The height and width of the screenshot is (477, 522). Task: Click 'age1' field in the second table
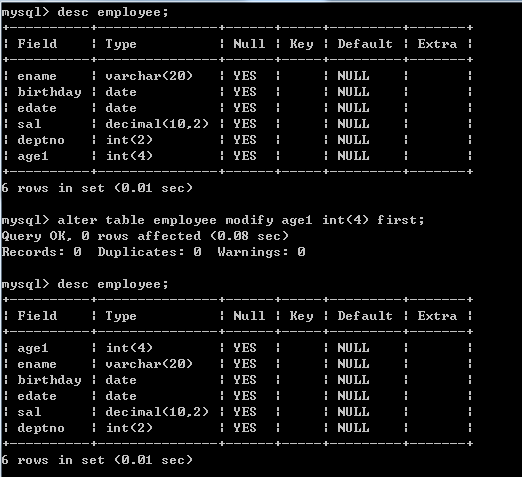pos(33,348)
